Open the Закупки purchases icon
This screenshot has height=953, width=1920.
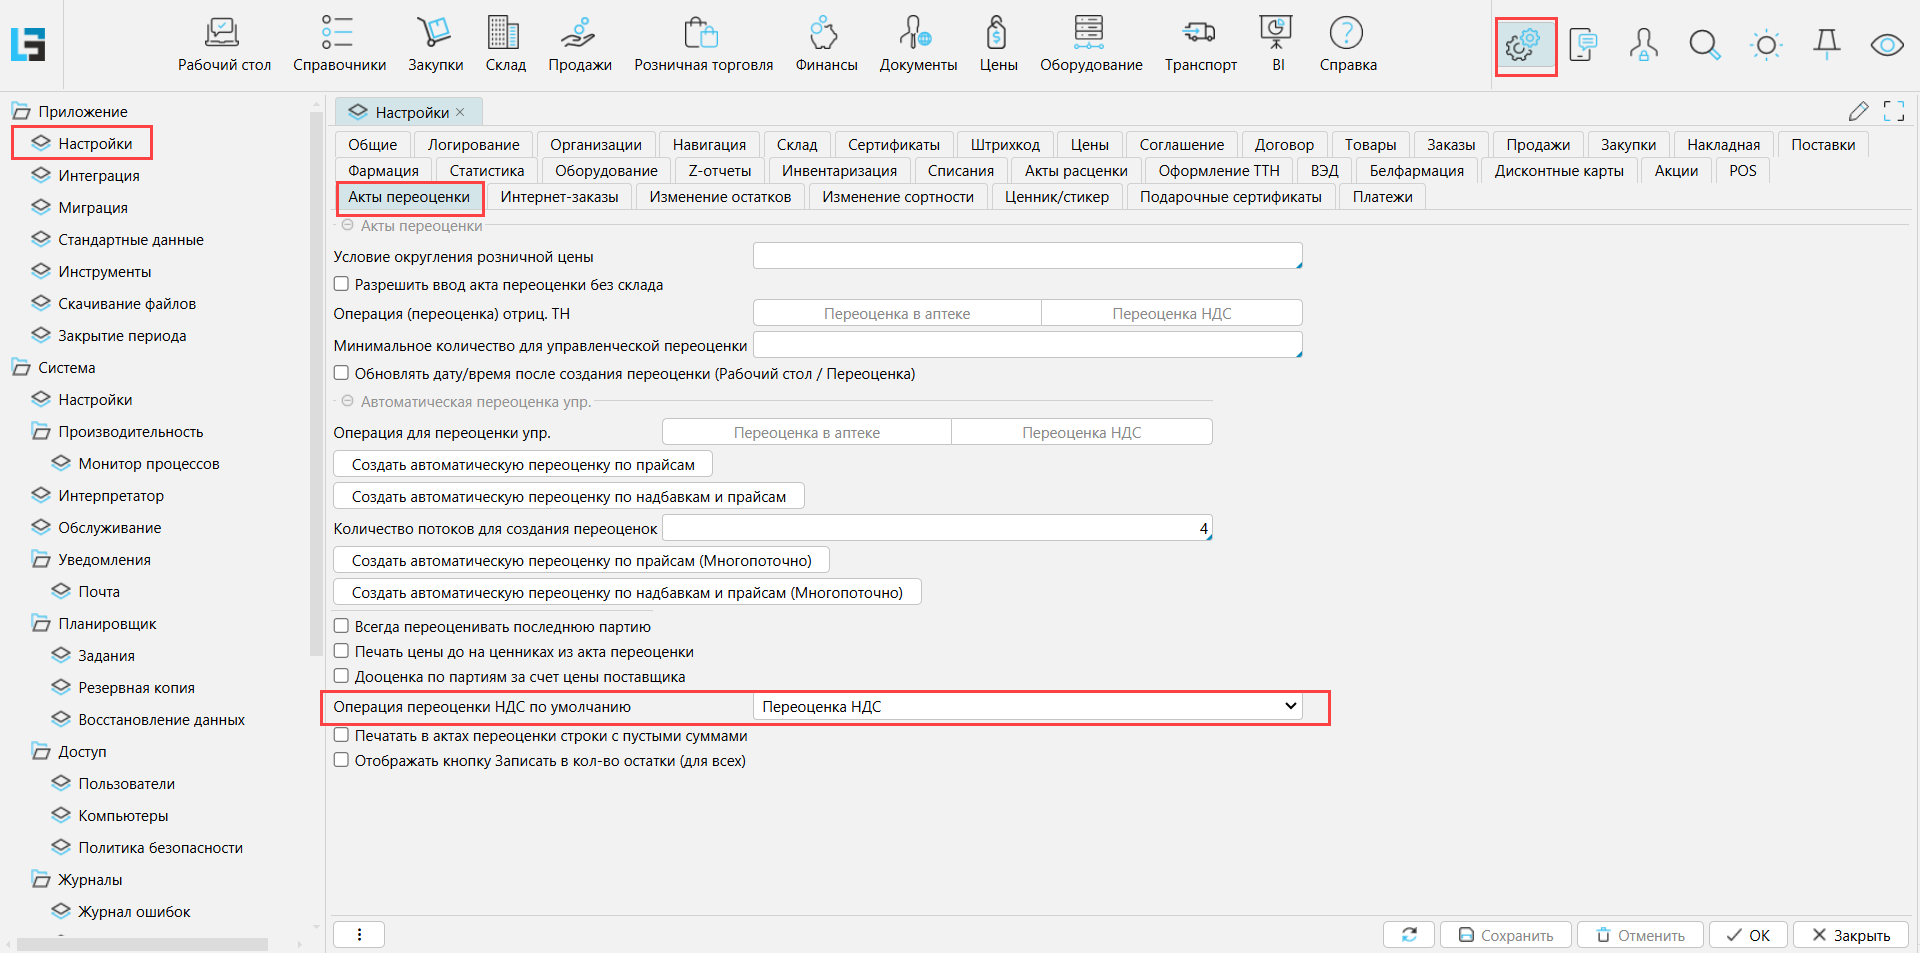(435, 44)
